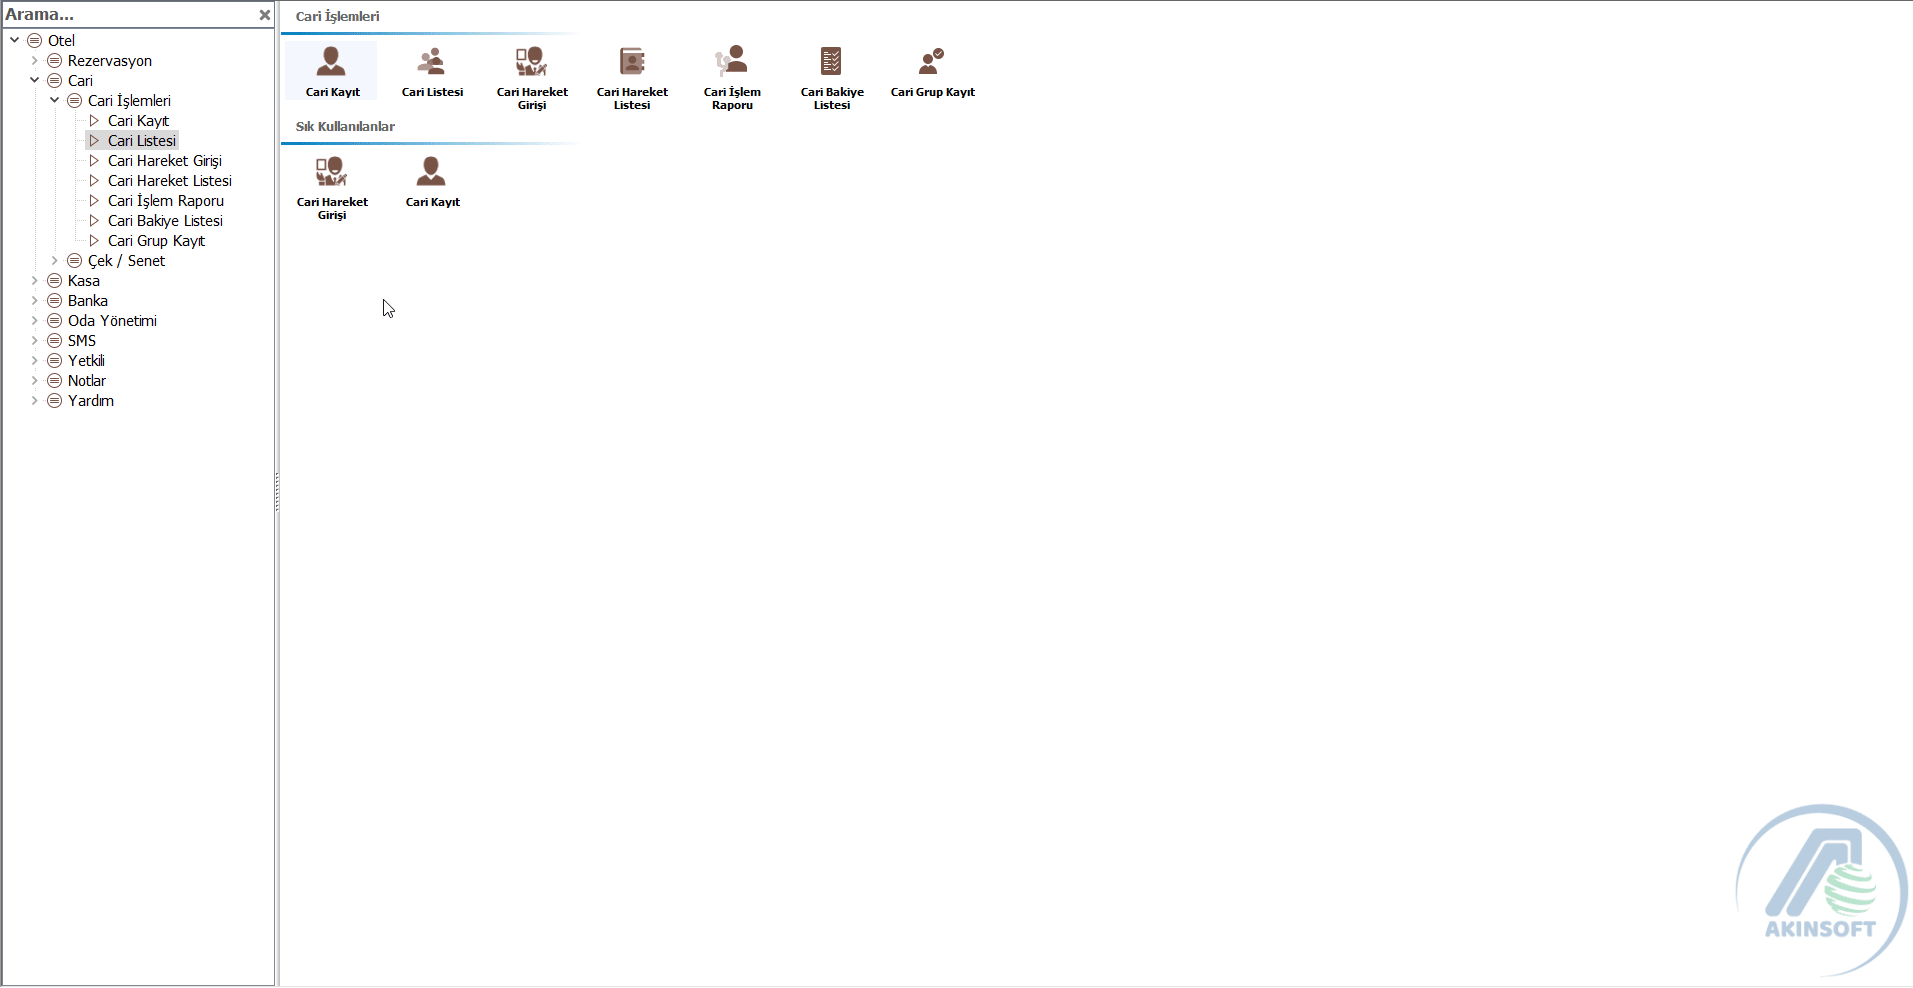Select the Notlar tree item

pos(87,381)
